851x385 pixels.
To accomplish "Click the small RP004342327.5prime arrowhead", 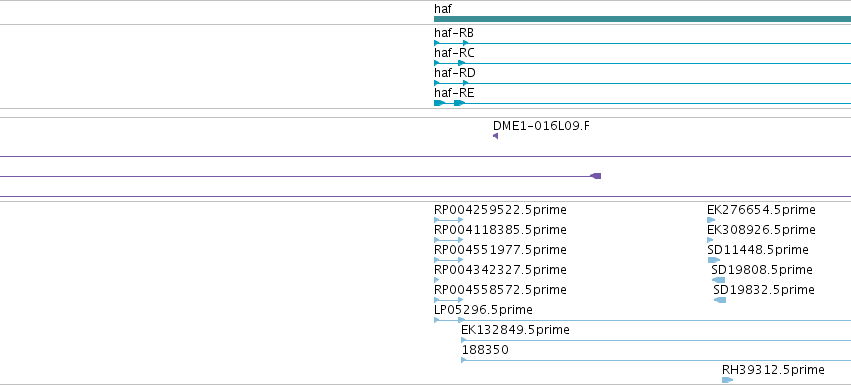I will 437,280.
